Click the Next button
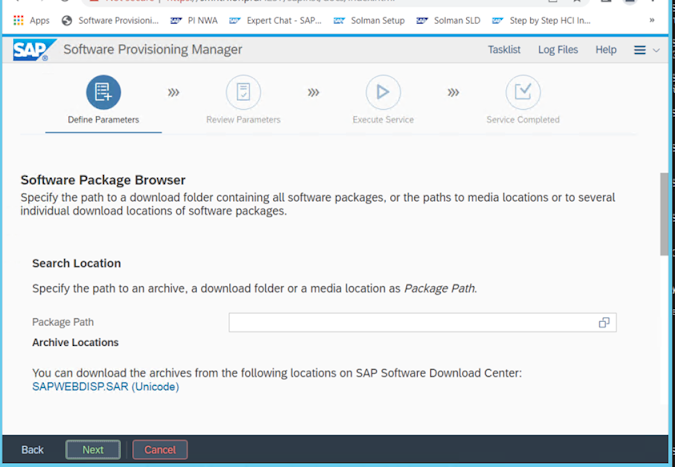 pos(93,450)
